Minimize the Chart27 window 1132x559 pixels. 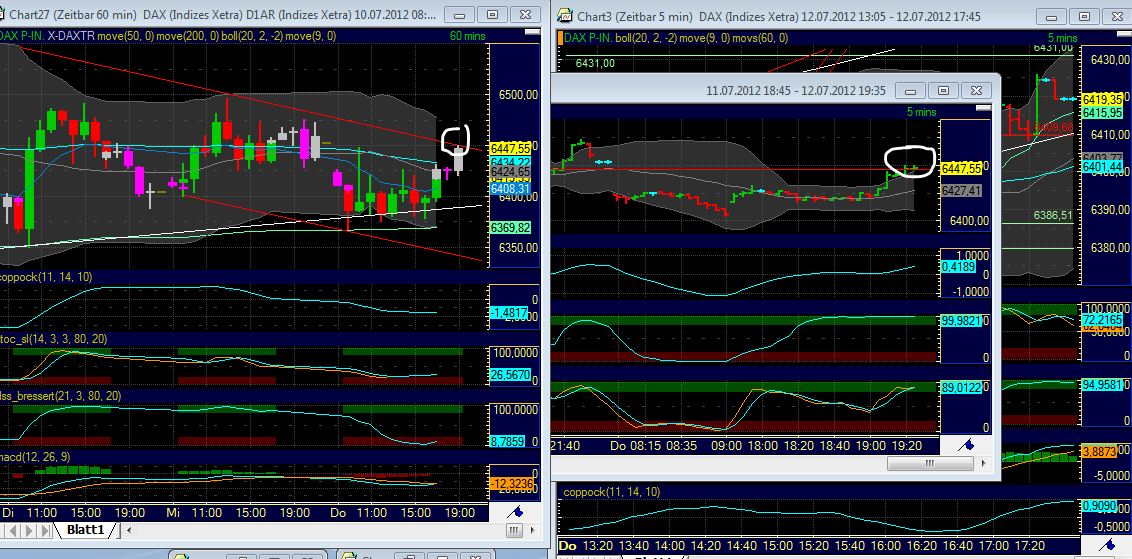pyautogui.click(x=460, y=14)
